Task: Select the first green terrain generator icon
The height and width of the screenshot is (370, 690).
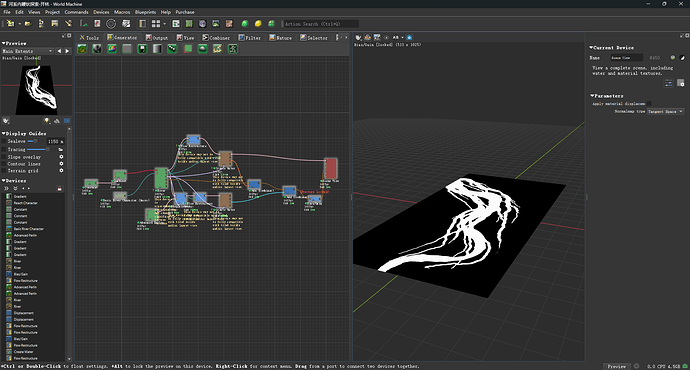Action: click(82, 49)
